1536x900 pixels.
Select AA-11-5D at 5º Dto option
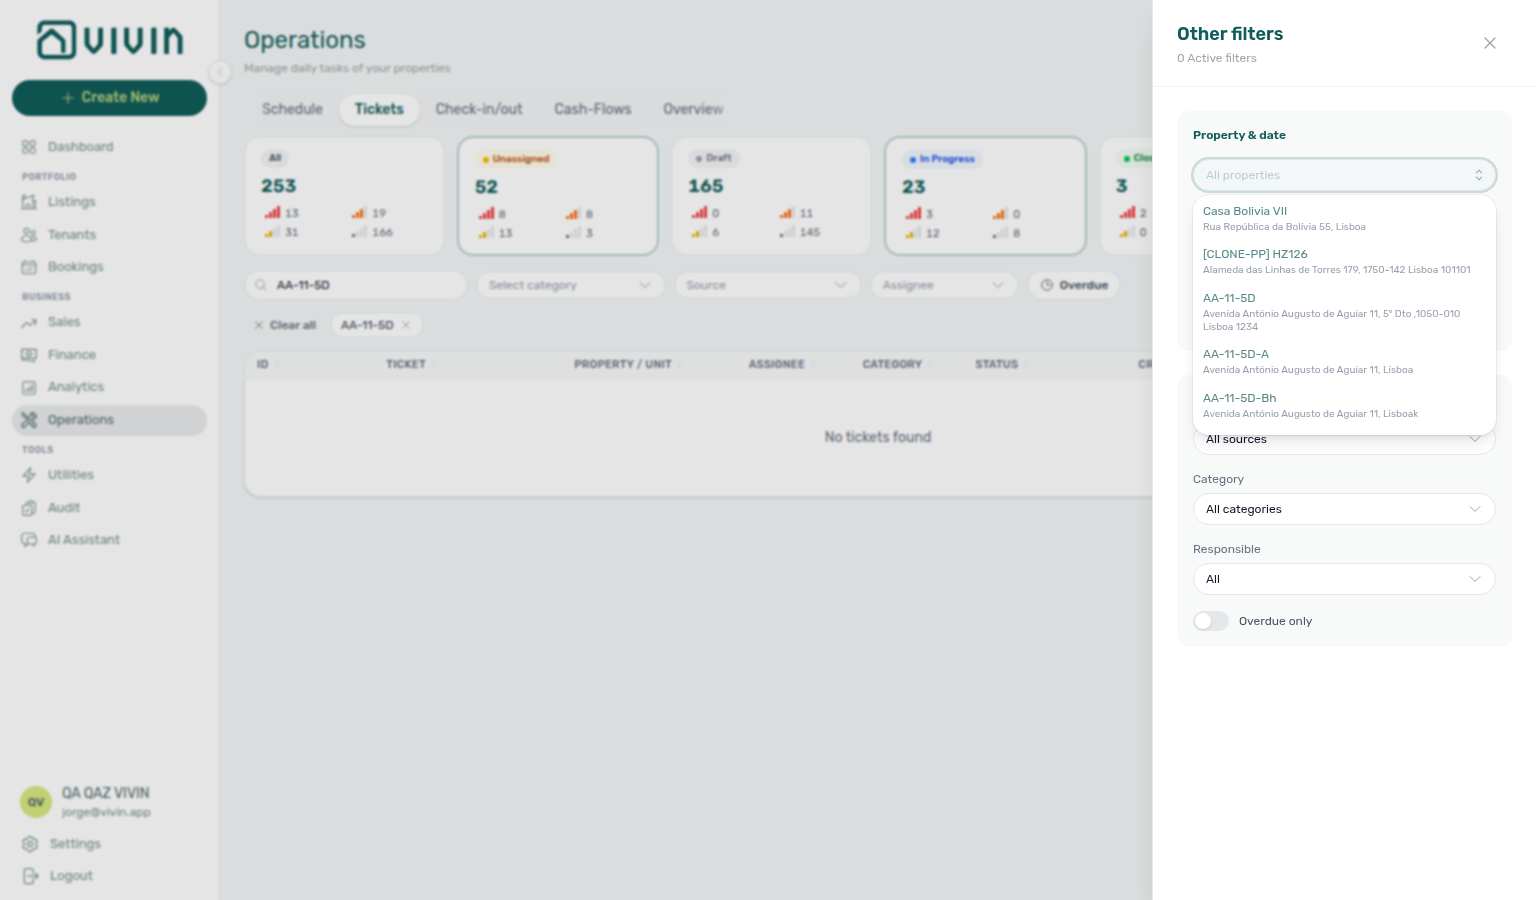[x=1344, y=312]
